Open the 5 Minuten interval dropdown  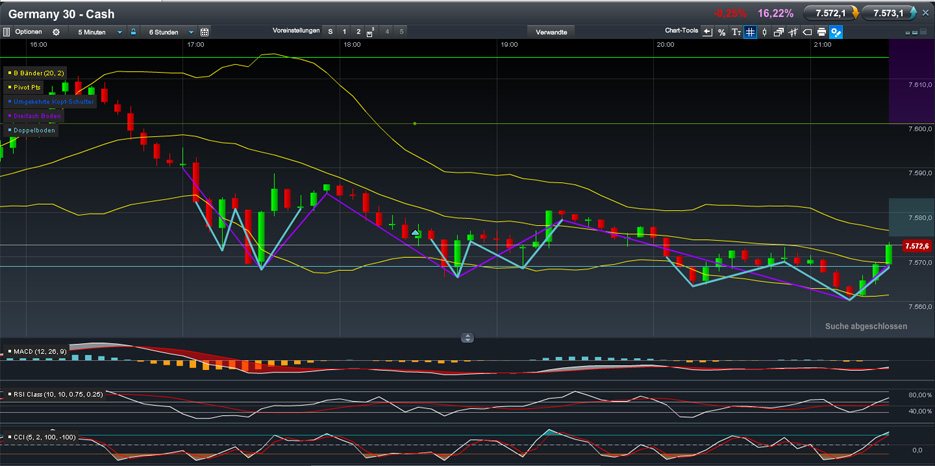point(99,32)
